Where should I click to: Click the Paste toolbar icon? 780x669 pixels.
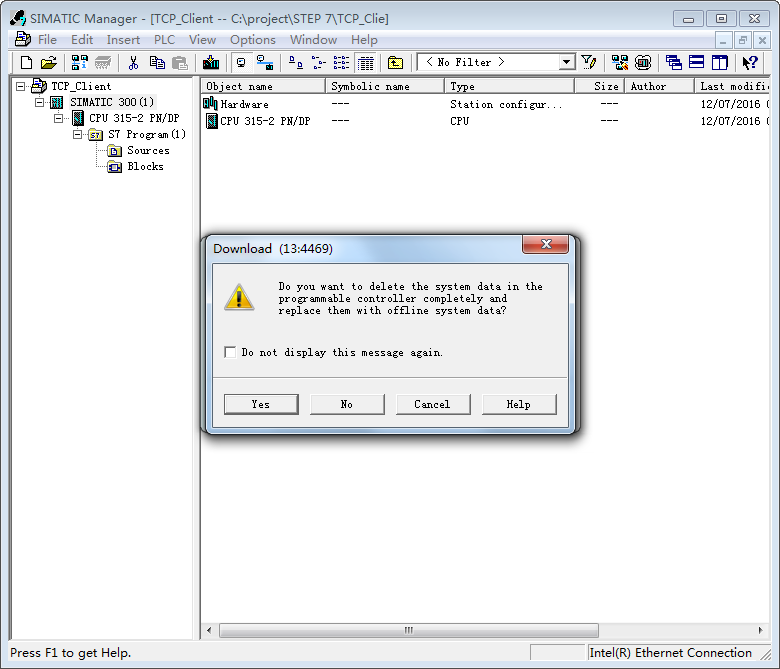(x=180, y=63)
